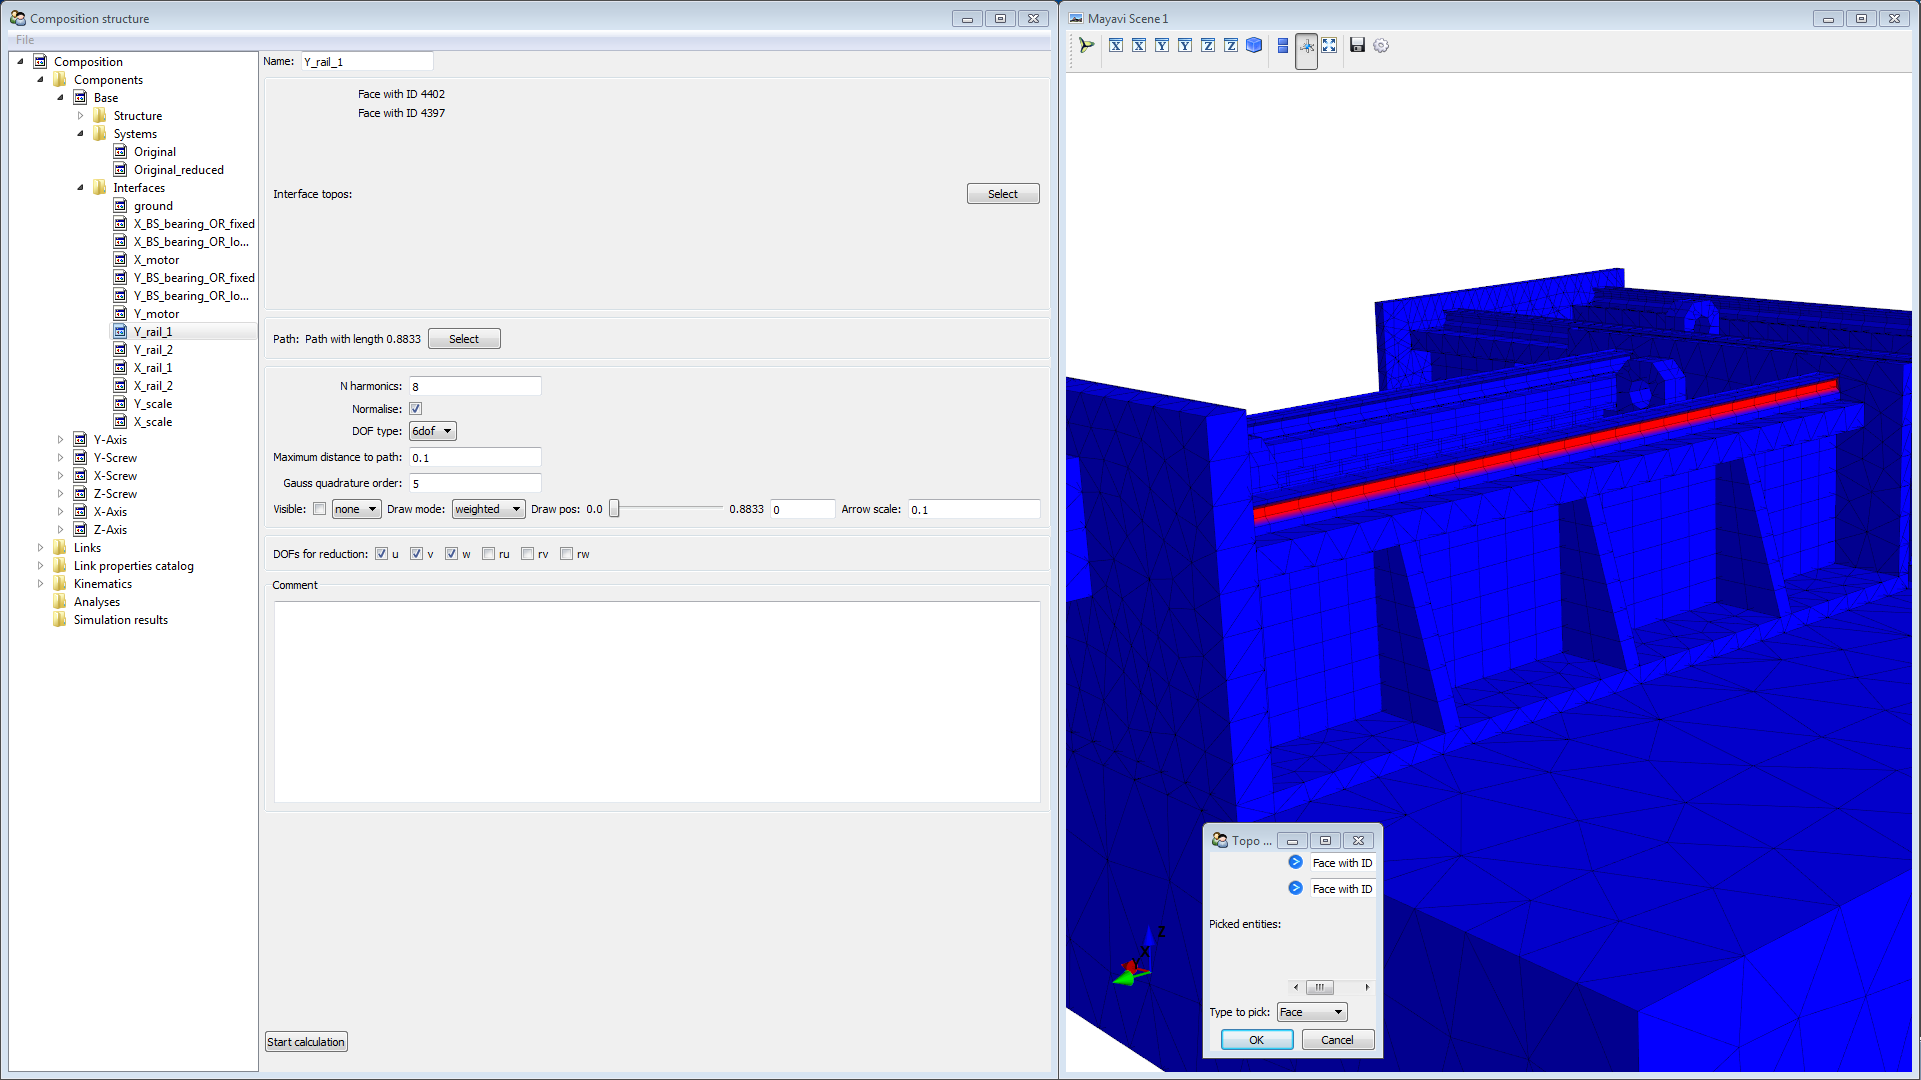The height and width of the screenshot is (1080, 1921).
Task: Expand the Links folder node
Action: pos(40,548)
